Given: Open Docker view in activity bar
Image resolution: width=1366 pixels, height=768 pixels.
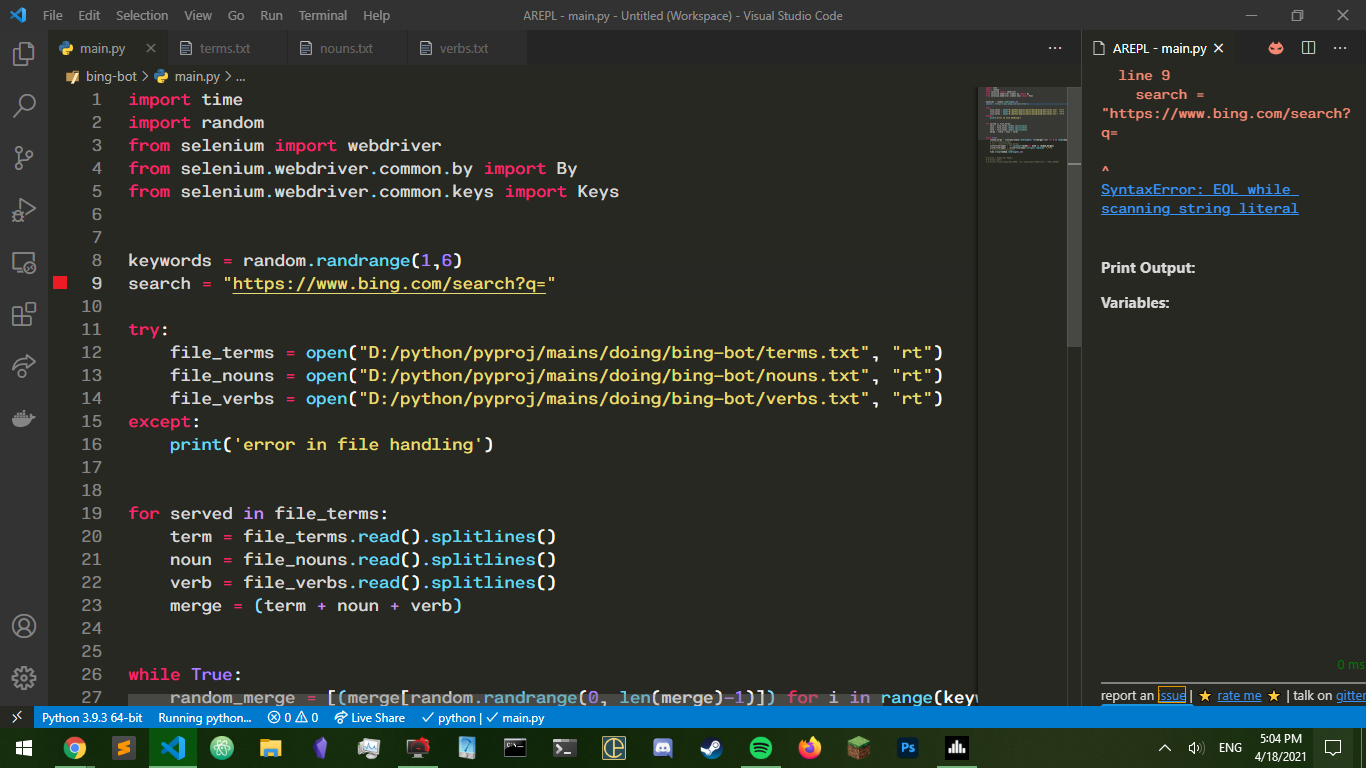Looking at the screenshot, I should (x=24, y=418).
